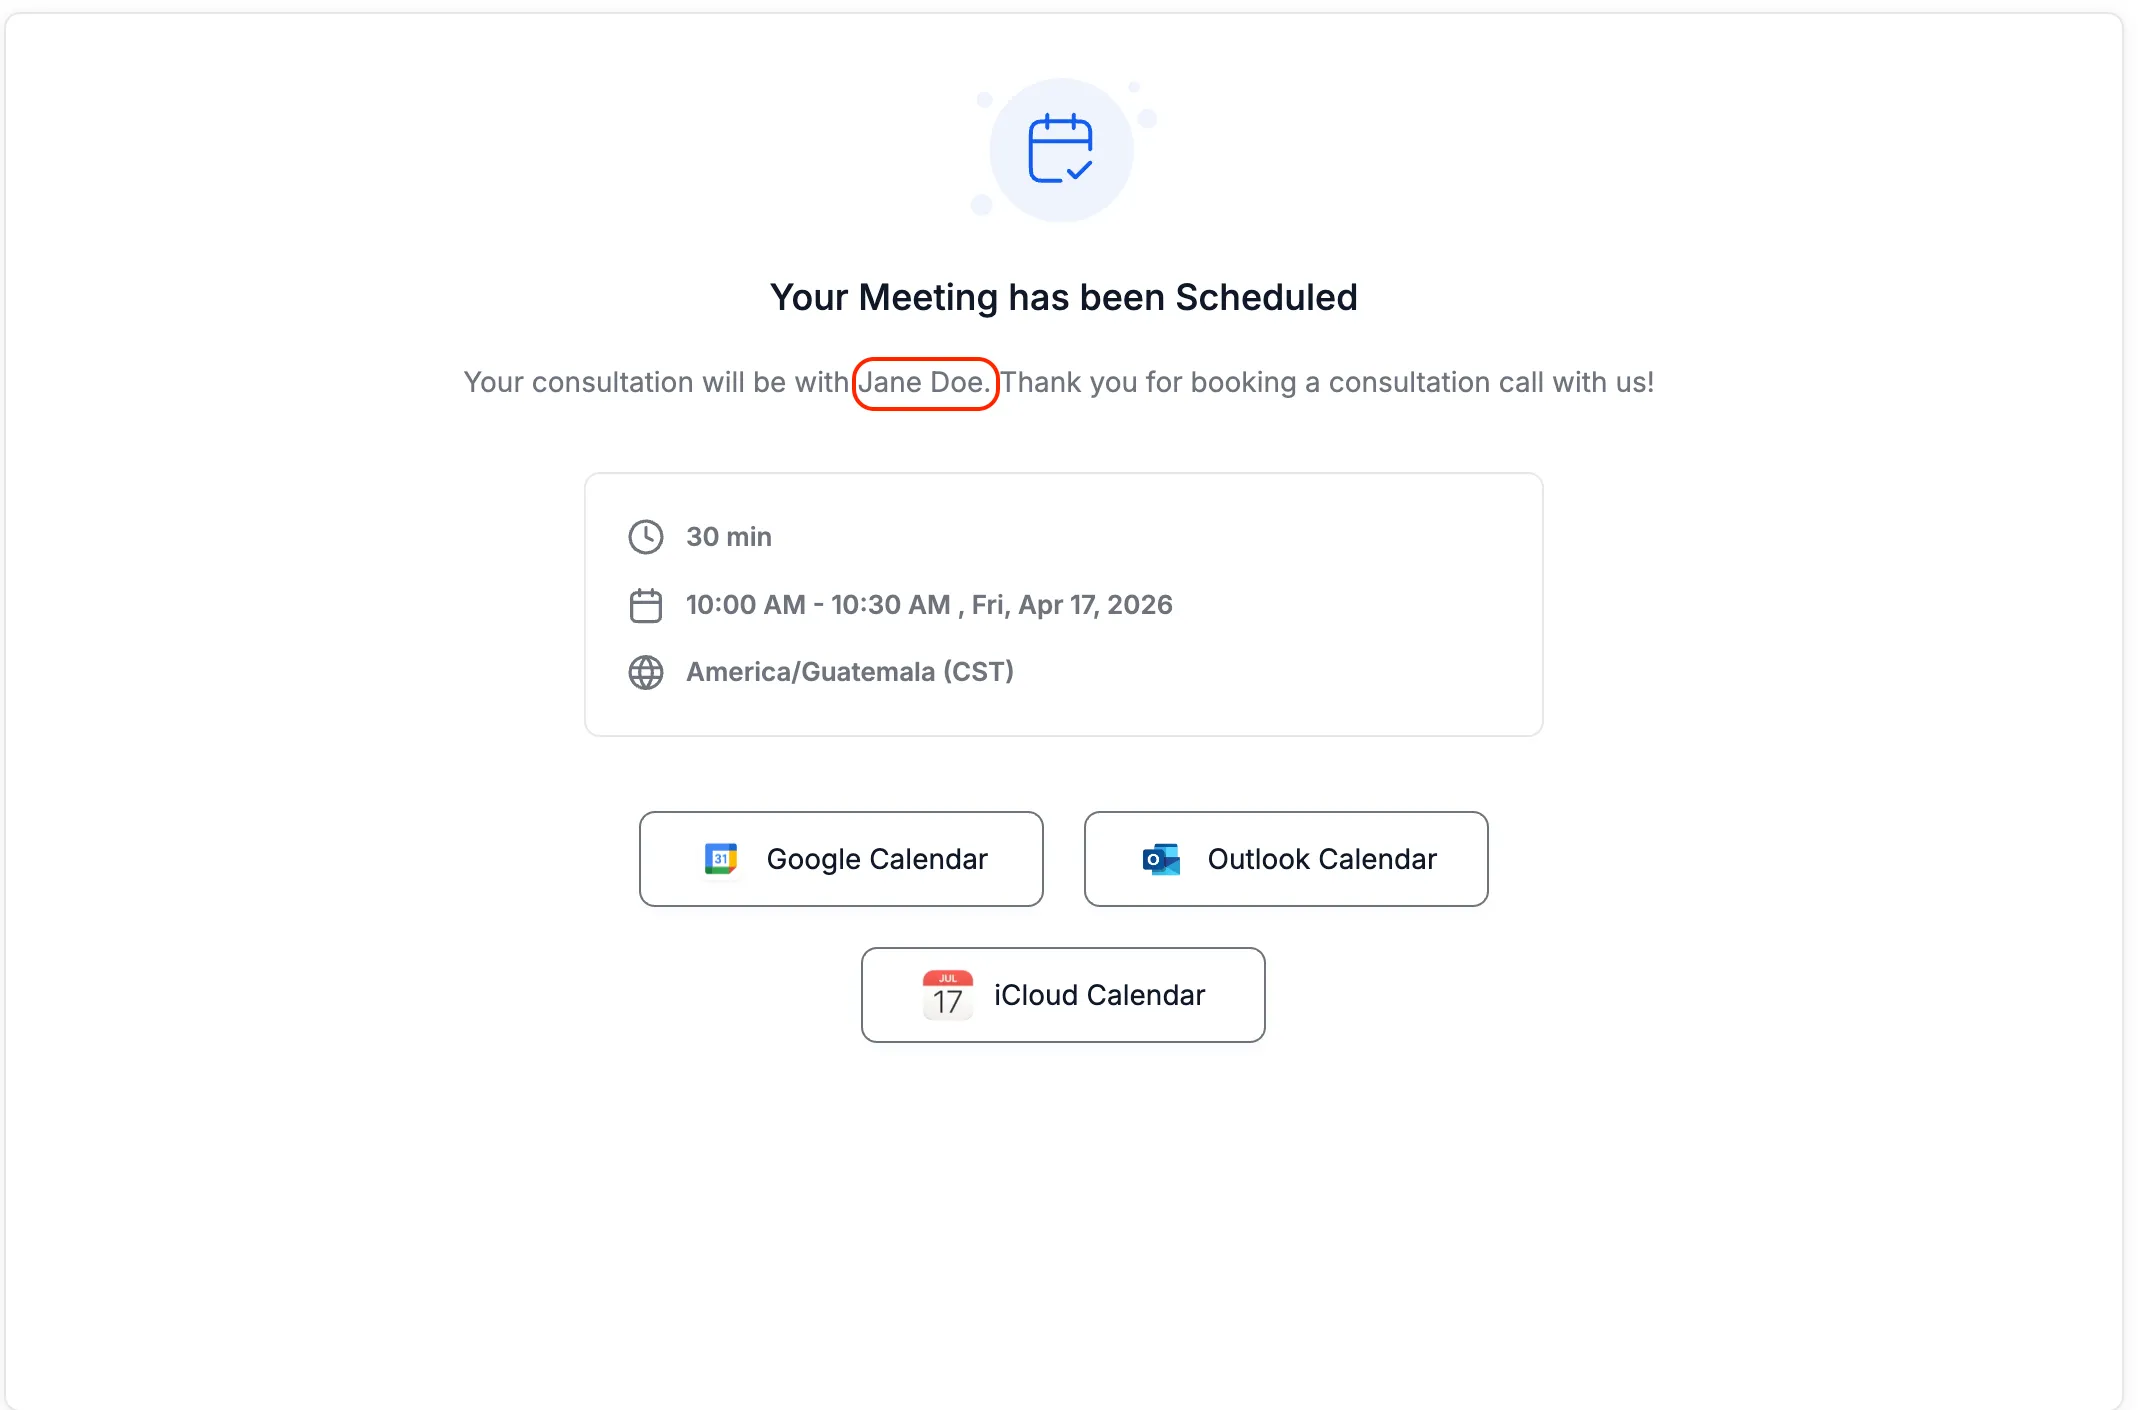Add the meeting to Outlook Calendar
The width and height of the screenshot is (2138, 1410).
(x=1285, y=859)
